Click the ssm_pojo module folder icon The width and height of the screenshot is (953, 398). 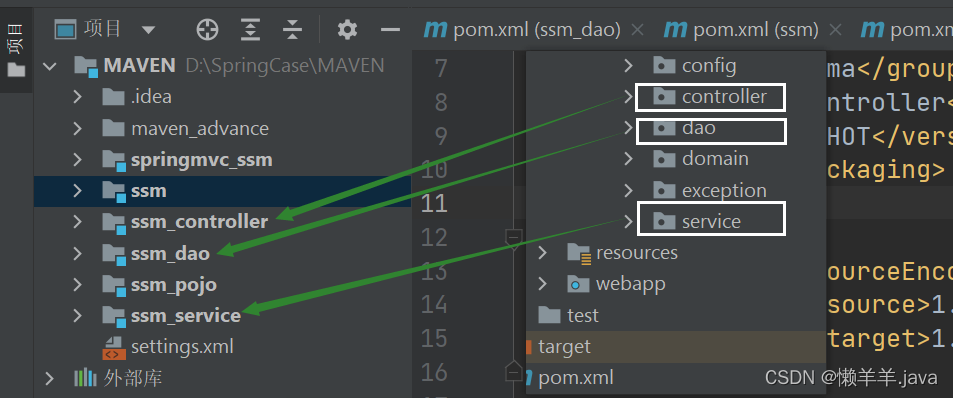[x=114, y=284]
